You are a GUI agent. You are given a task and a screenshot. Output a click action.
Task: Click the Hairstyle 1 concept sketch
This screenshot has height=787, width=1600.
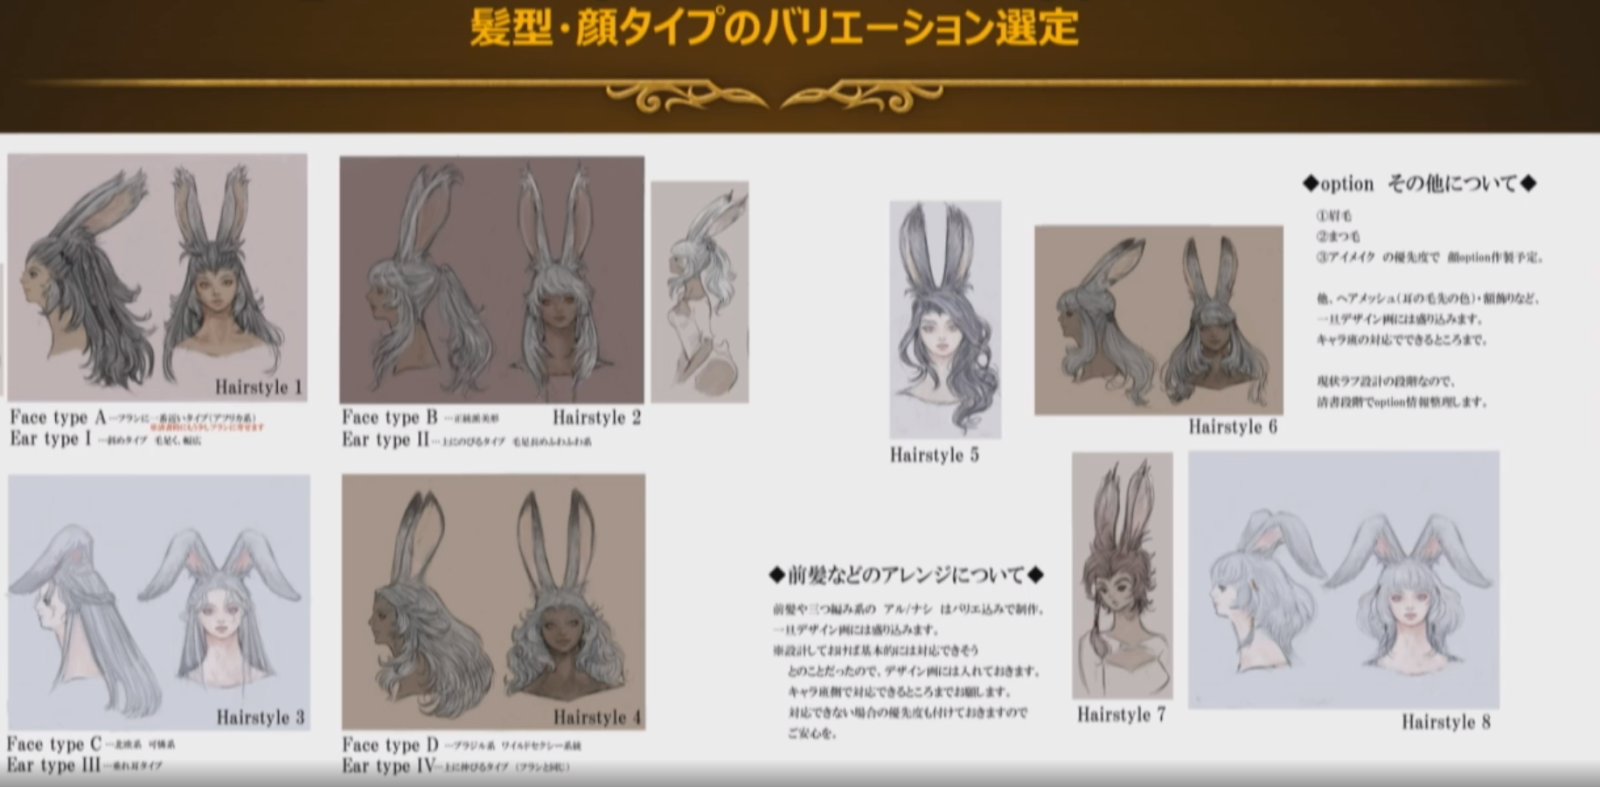[157, 277]
